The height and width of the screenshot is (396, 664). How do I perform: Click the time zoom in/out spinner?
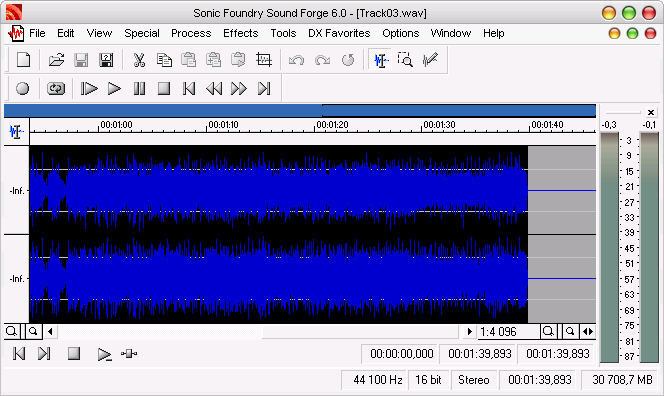[588, 332]
